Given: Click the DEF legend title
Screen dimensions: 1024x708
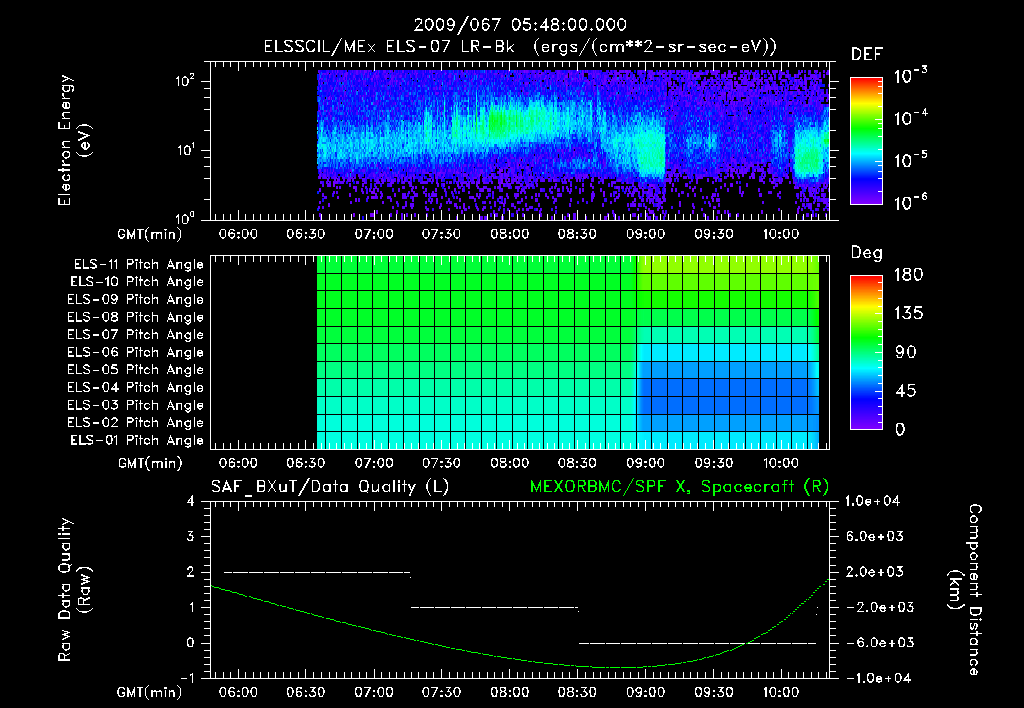Looking at the screenshot, I should pyautogui.click(x=867, y=55).
